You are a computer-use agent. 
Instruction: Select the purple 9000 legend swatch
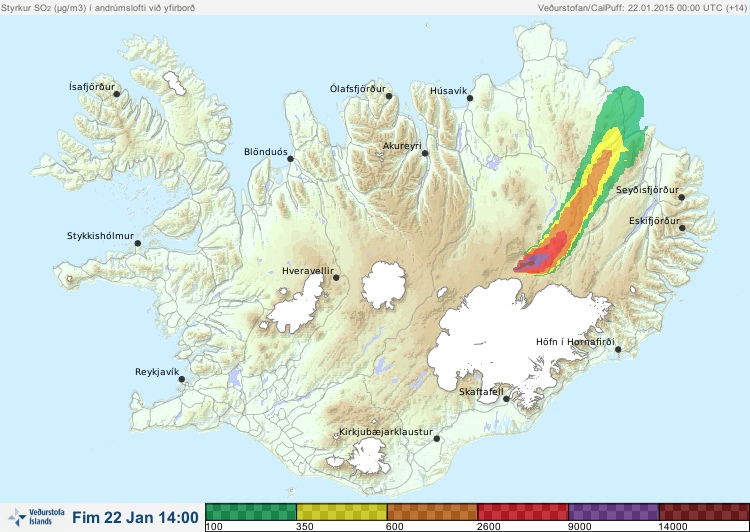pyautogui.click(x=613, y=512)
